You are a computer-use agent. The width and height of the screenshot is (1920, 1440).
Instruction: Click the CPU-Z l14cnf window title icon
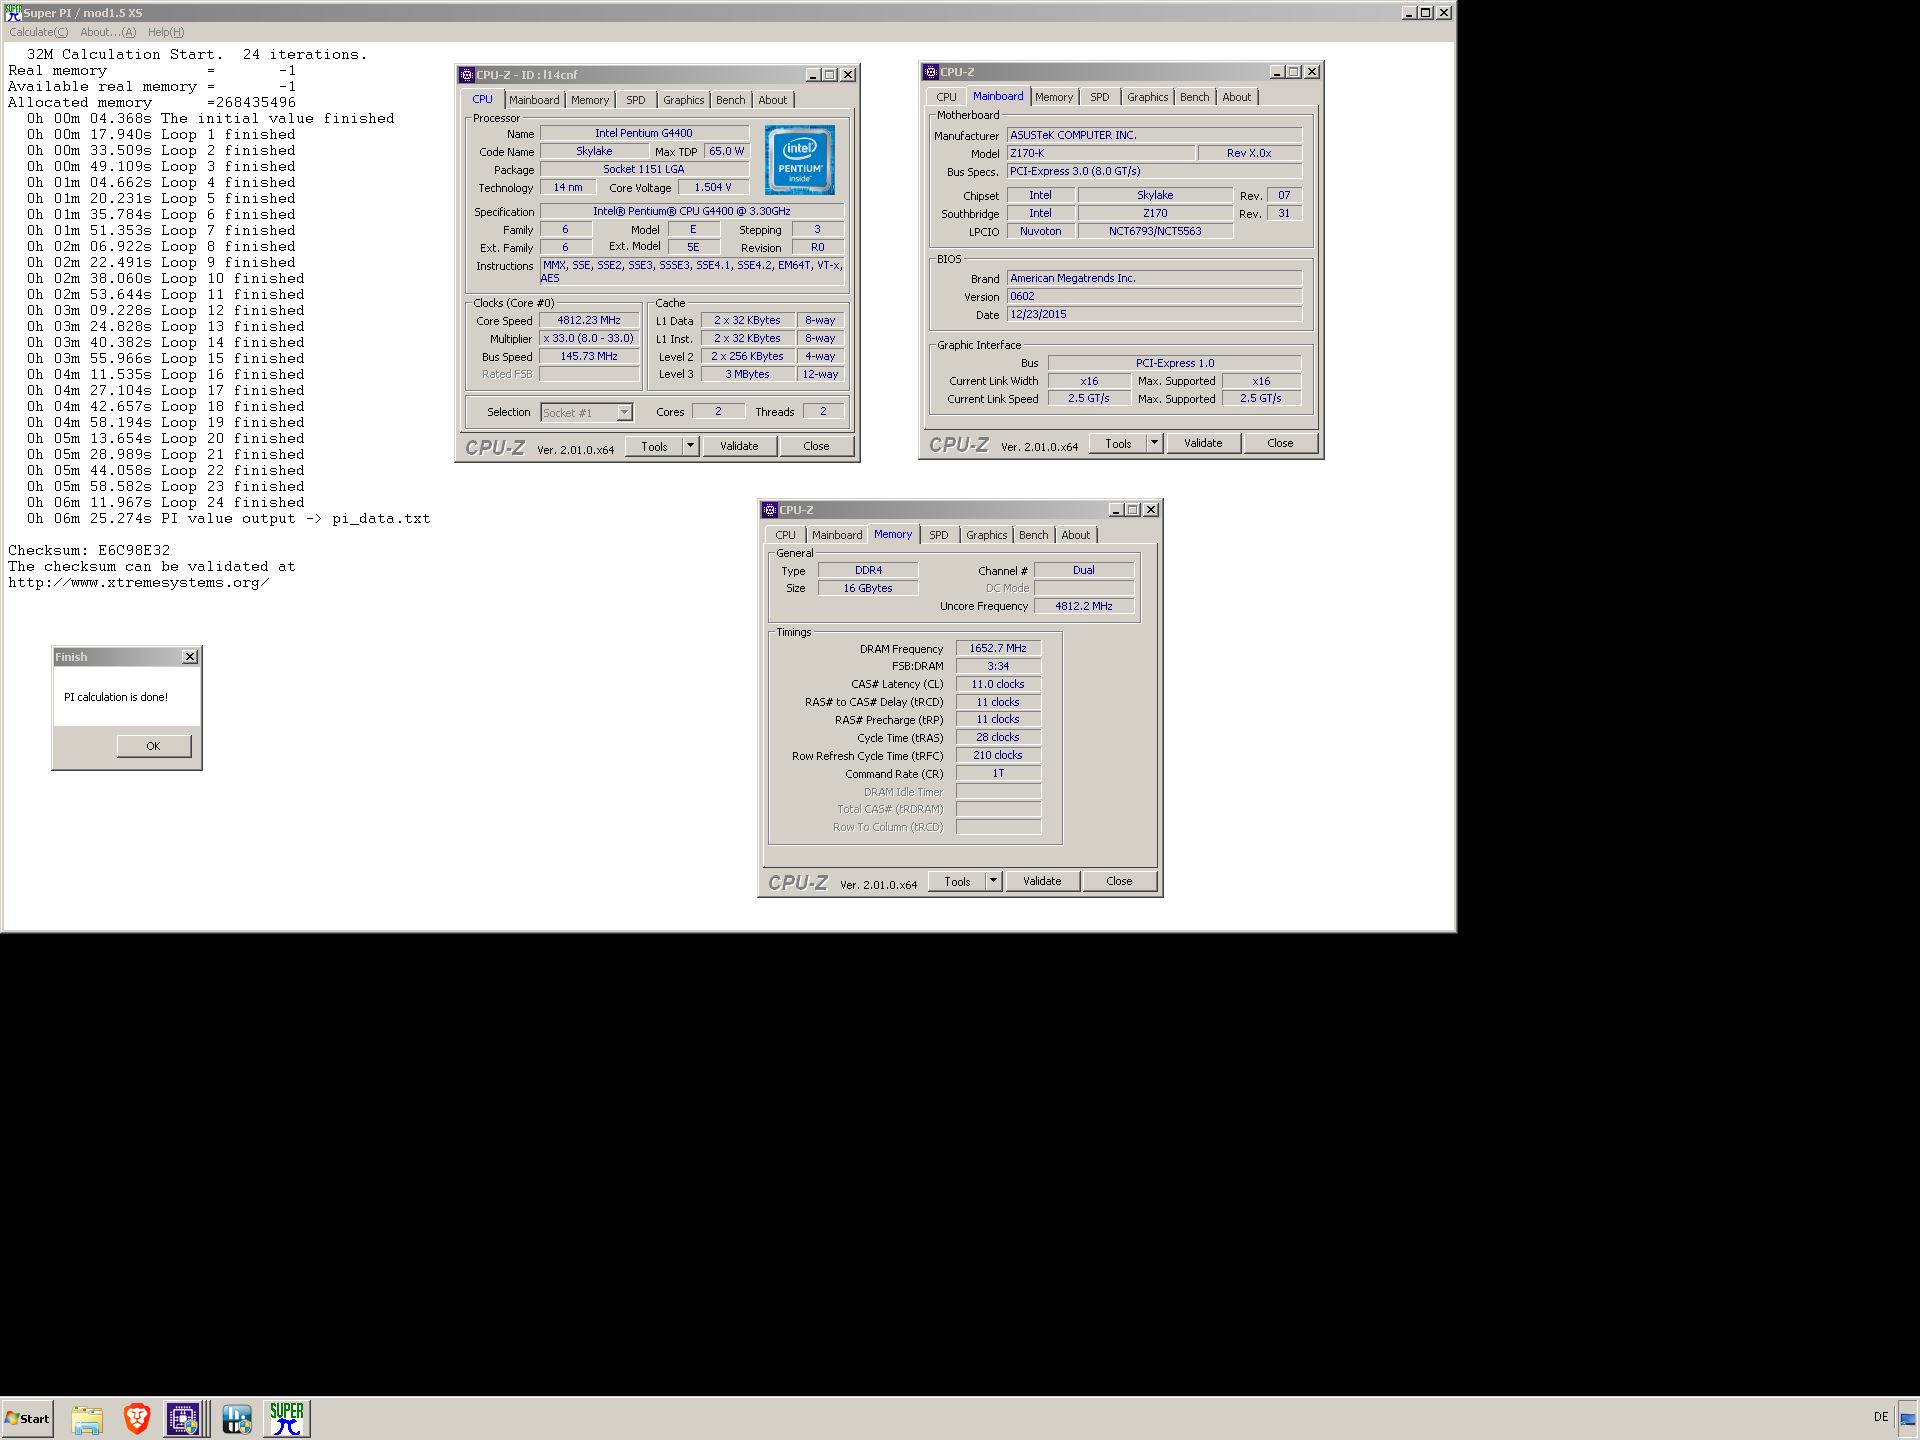[467, 75]
